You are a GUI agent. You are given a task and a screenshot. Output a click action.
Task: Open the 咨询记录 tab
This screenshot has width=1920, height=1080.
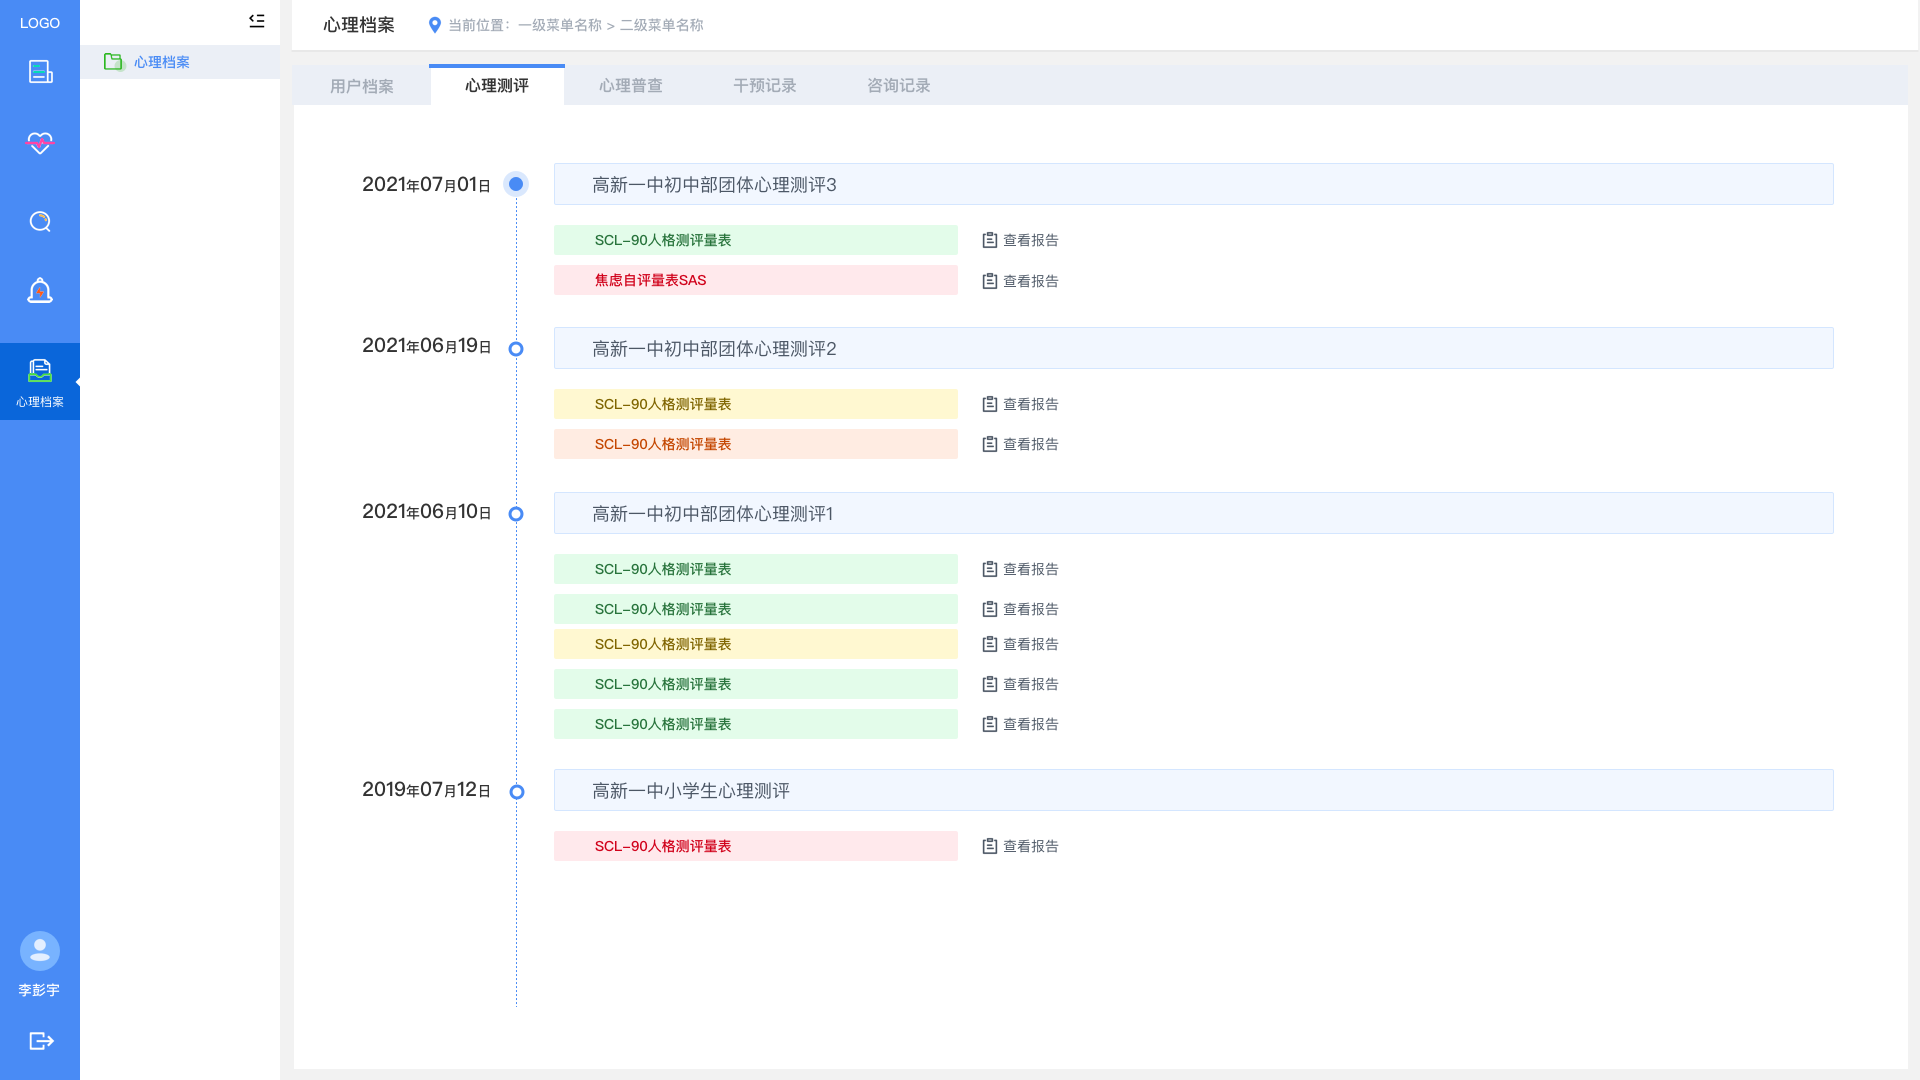click(x=899, y=86)
